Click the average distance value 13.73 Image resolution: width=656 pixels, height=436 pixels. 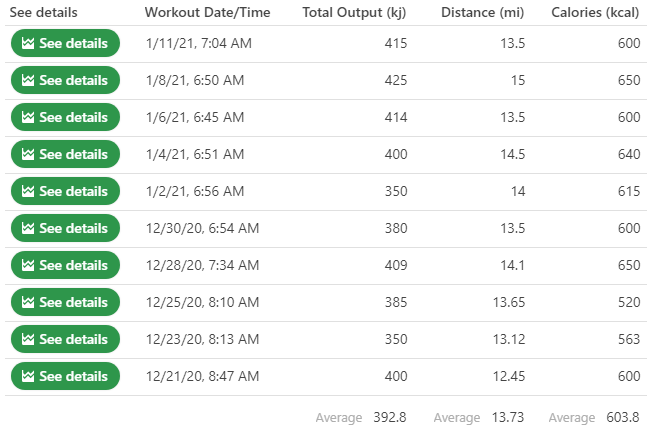click(508, 417)
